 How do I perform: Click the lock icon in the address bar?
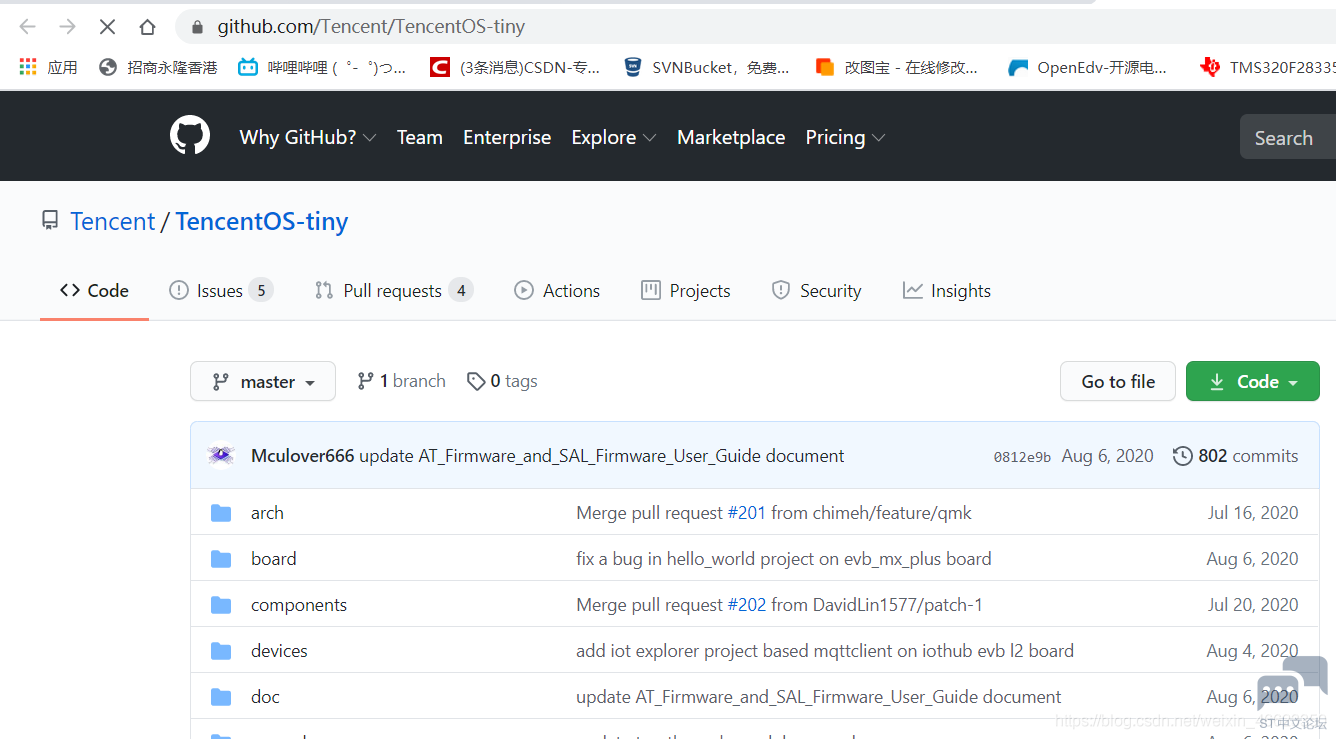(197, 27)
